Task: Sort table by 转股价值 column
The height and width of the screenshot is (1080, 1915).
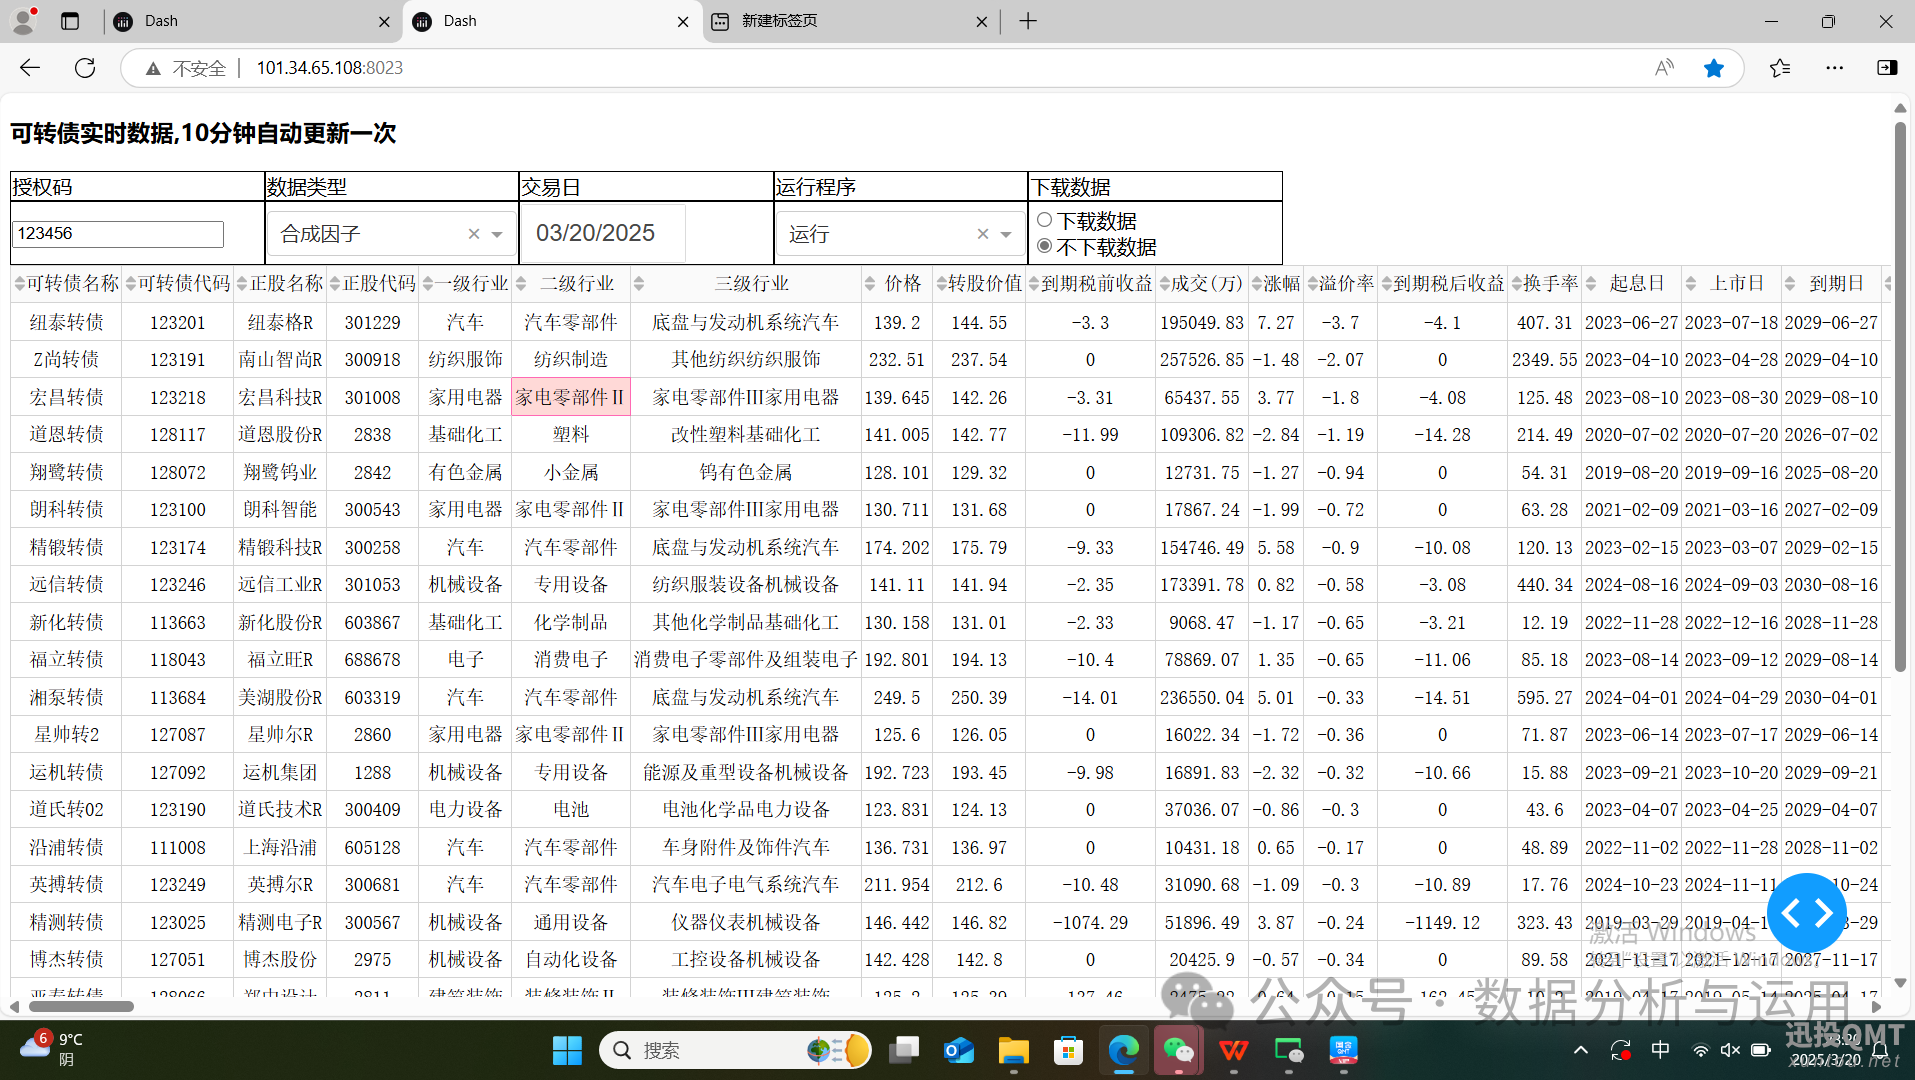Action: click(941, 285)
